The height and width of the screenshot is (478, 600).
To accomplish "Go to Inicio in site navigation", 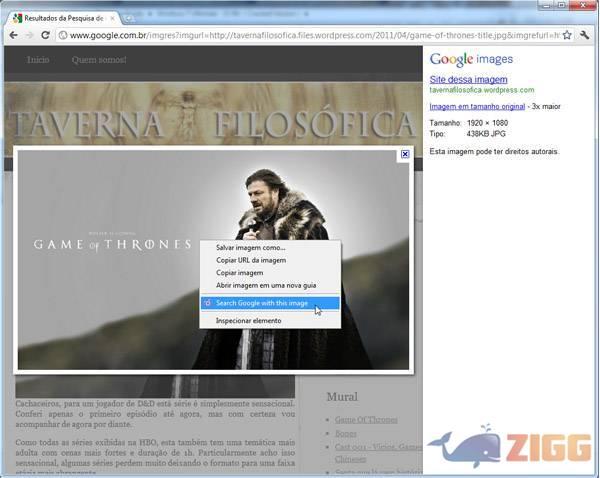I will [x=38, y=60].
